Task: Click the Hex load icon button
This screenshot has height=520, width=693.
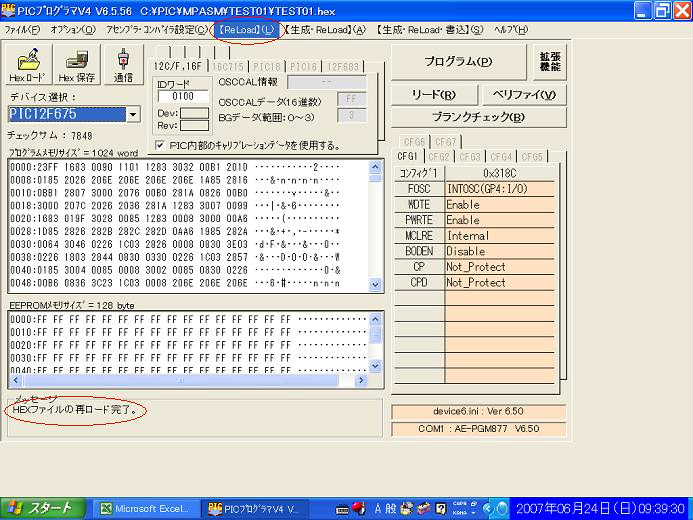Action: [x=27, y=65]
